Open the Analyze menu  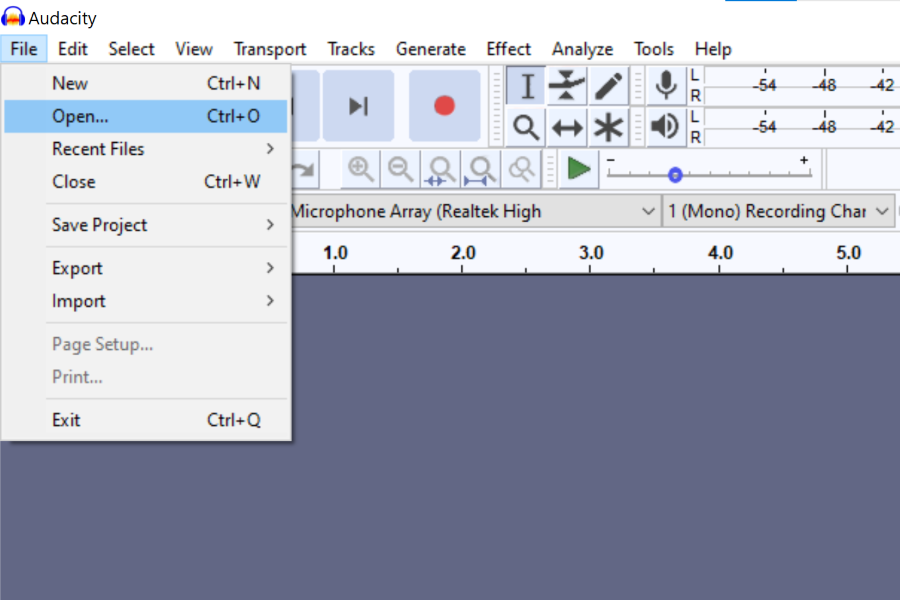(x=583, y=49)
